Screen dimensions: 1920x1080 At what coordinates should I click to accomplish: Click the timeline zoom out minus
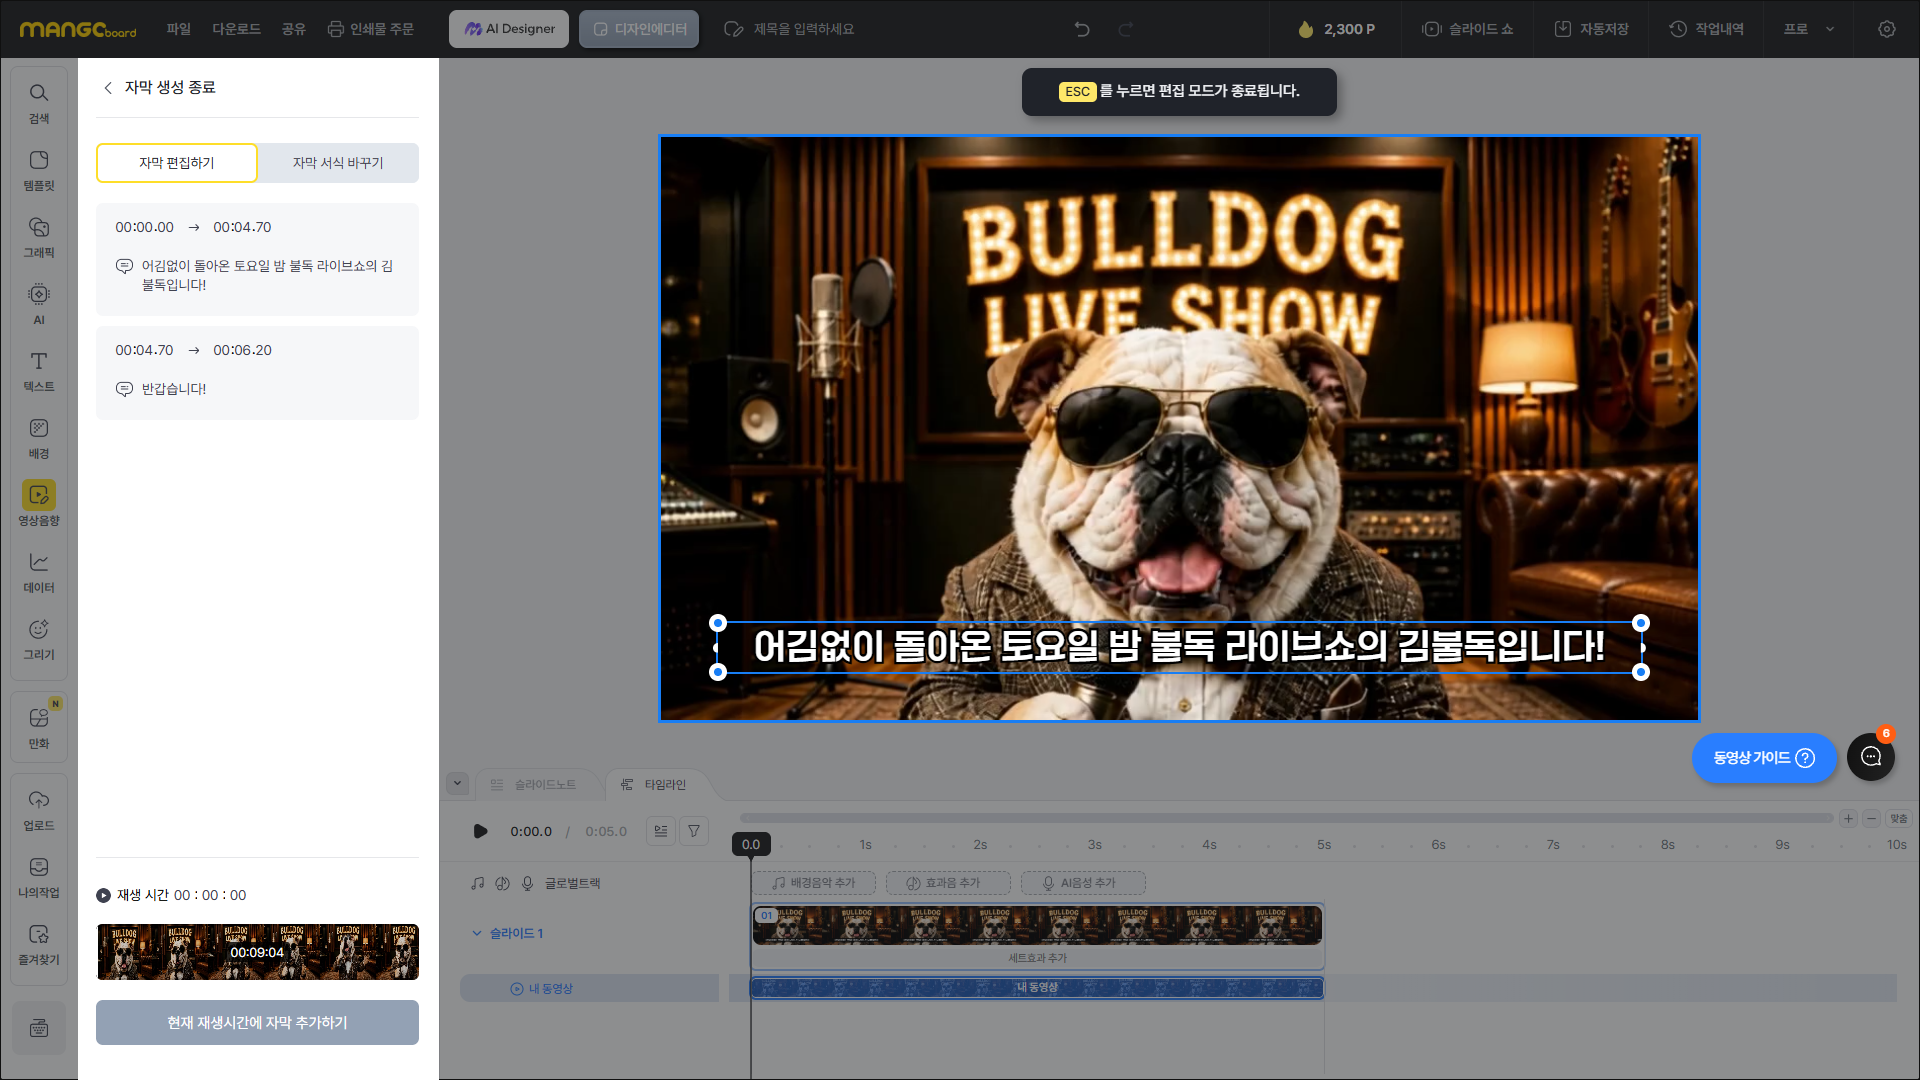coord(1871,818)
